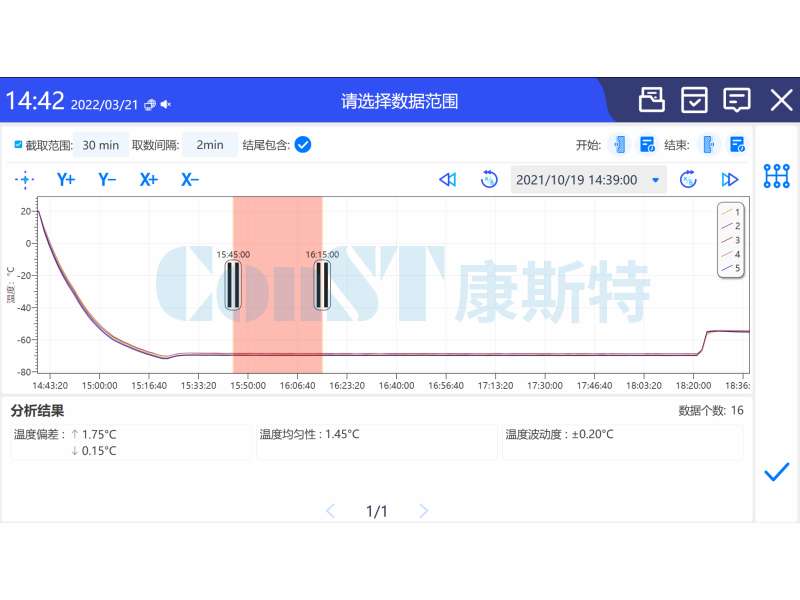Open the date-time dropdown 2021/10/19 14:39:00
800x600 pixels.
click(x=588, y=180)
